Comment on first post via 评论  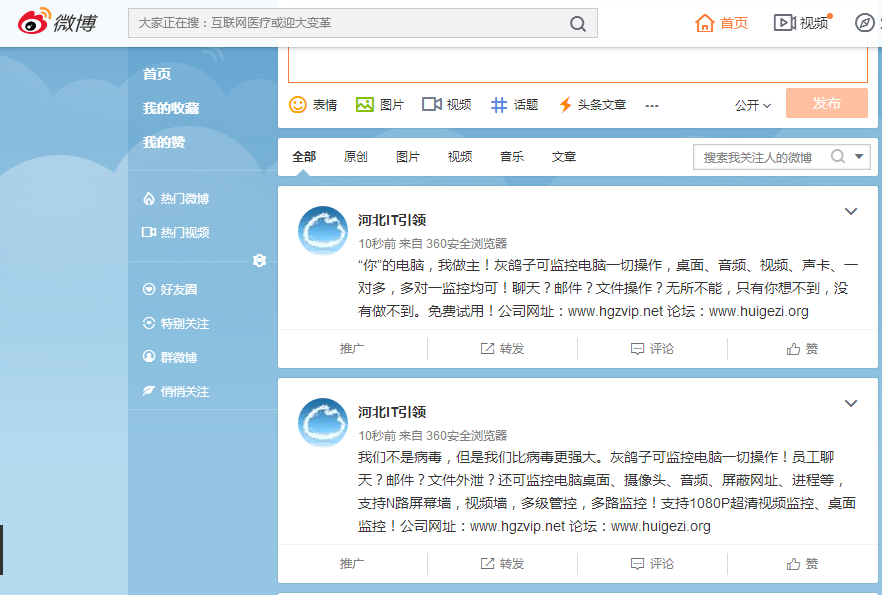point(652,349)
